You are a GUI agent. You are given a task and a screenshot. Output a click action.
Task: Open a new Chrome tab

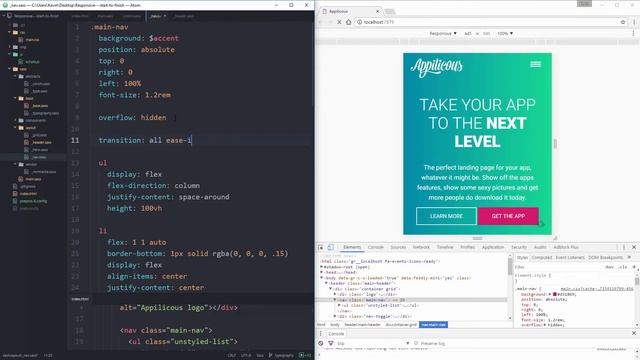pyautogui.click(x=390, y=11)
